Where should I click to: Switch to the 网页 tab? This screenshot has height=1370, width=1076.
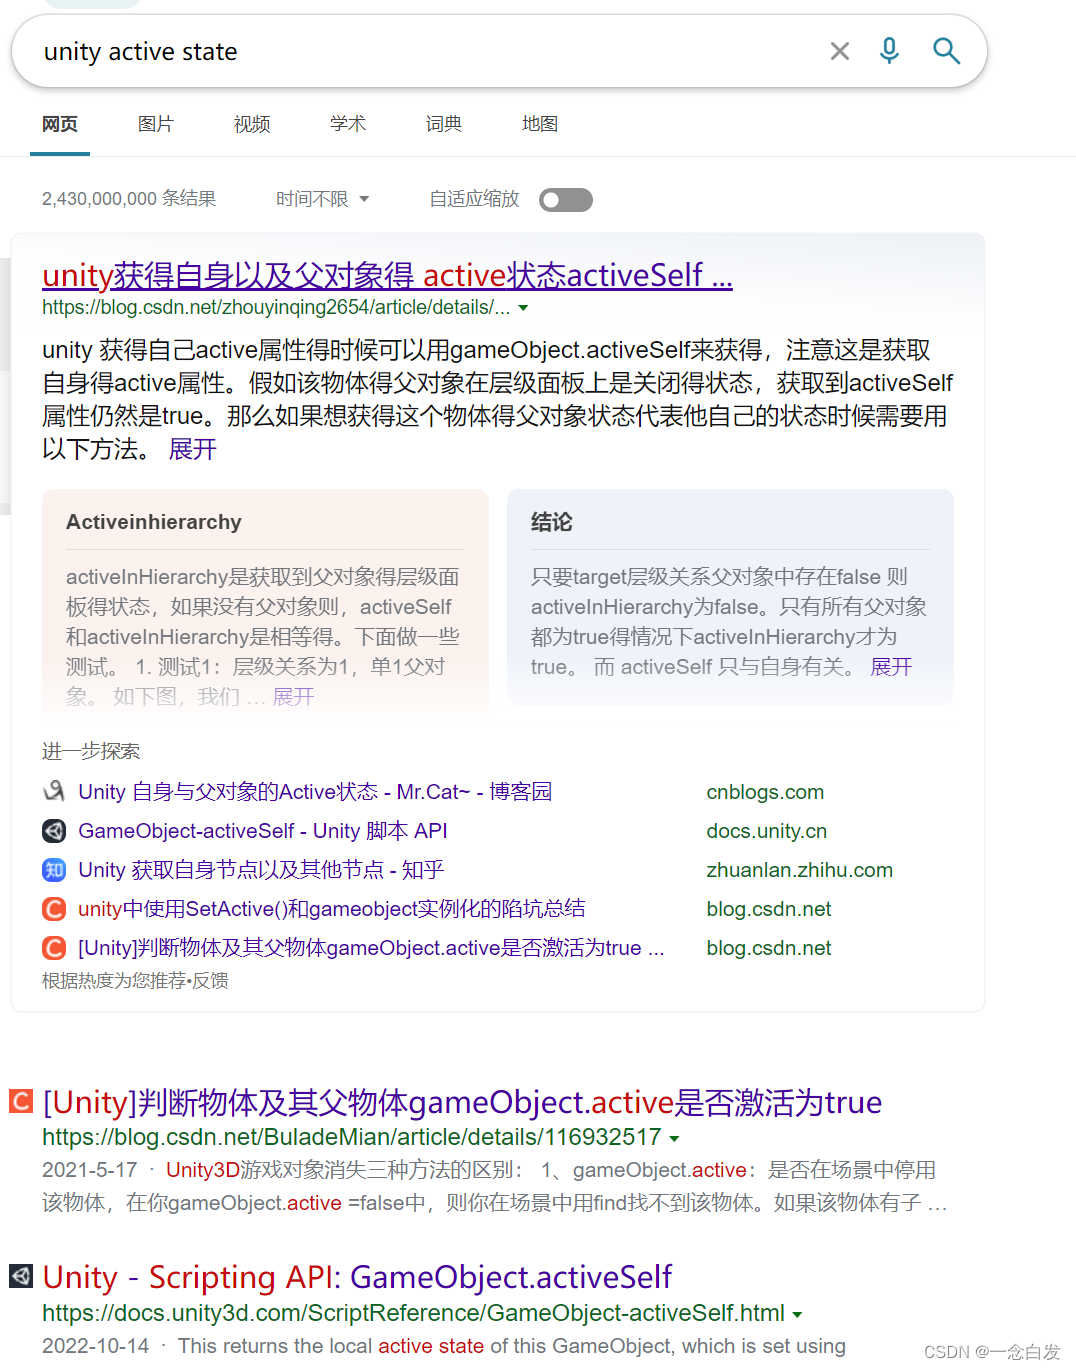(60, 124)
